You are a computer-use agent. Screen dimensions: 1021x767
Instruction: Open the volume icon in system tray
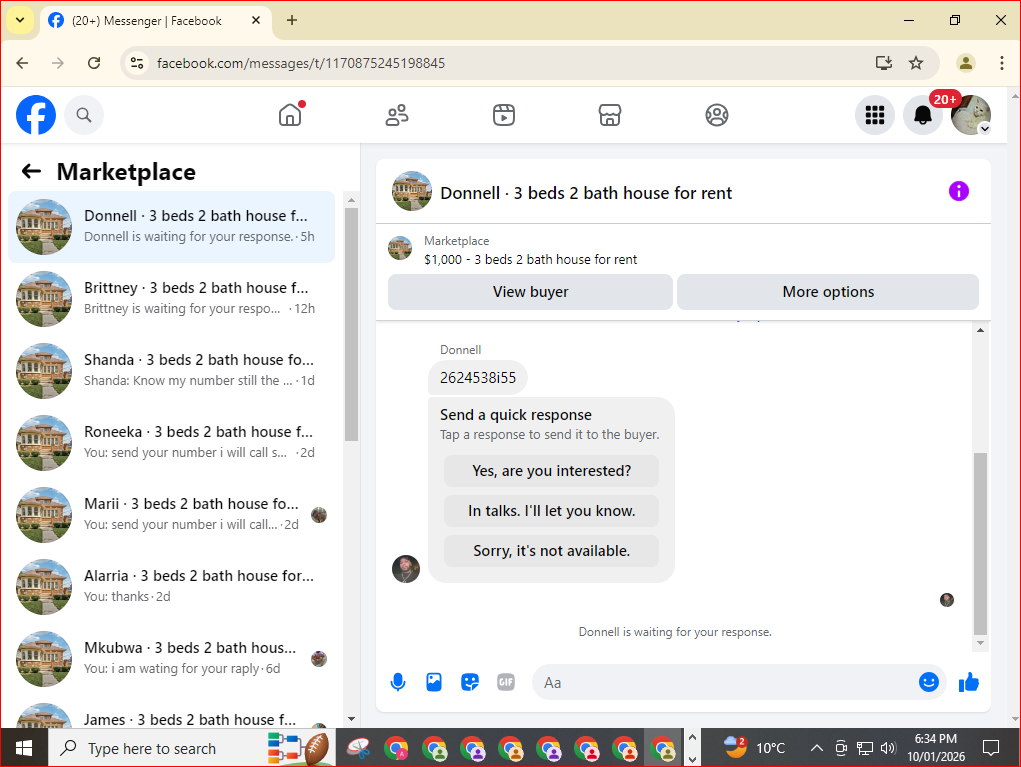(x=888, y=748)
